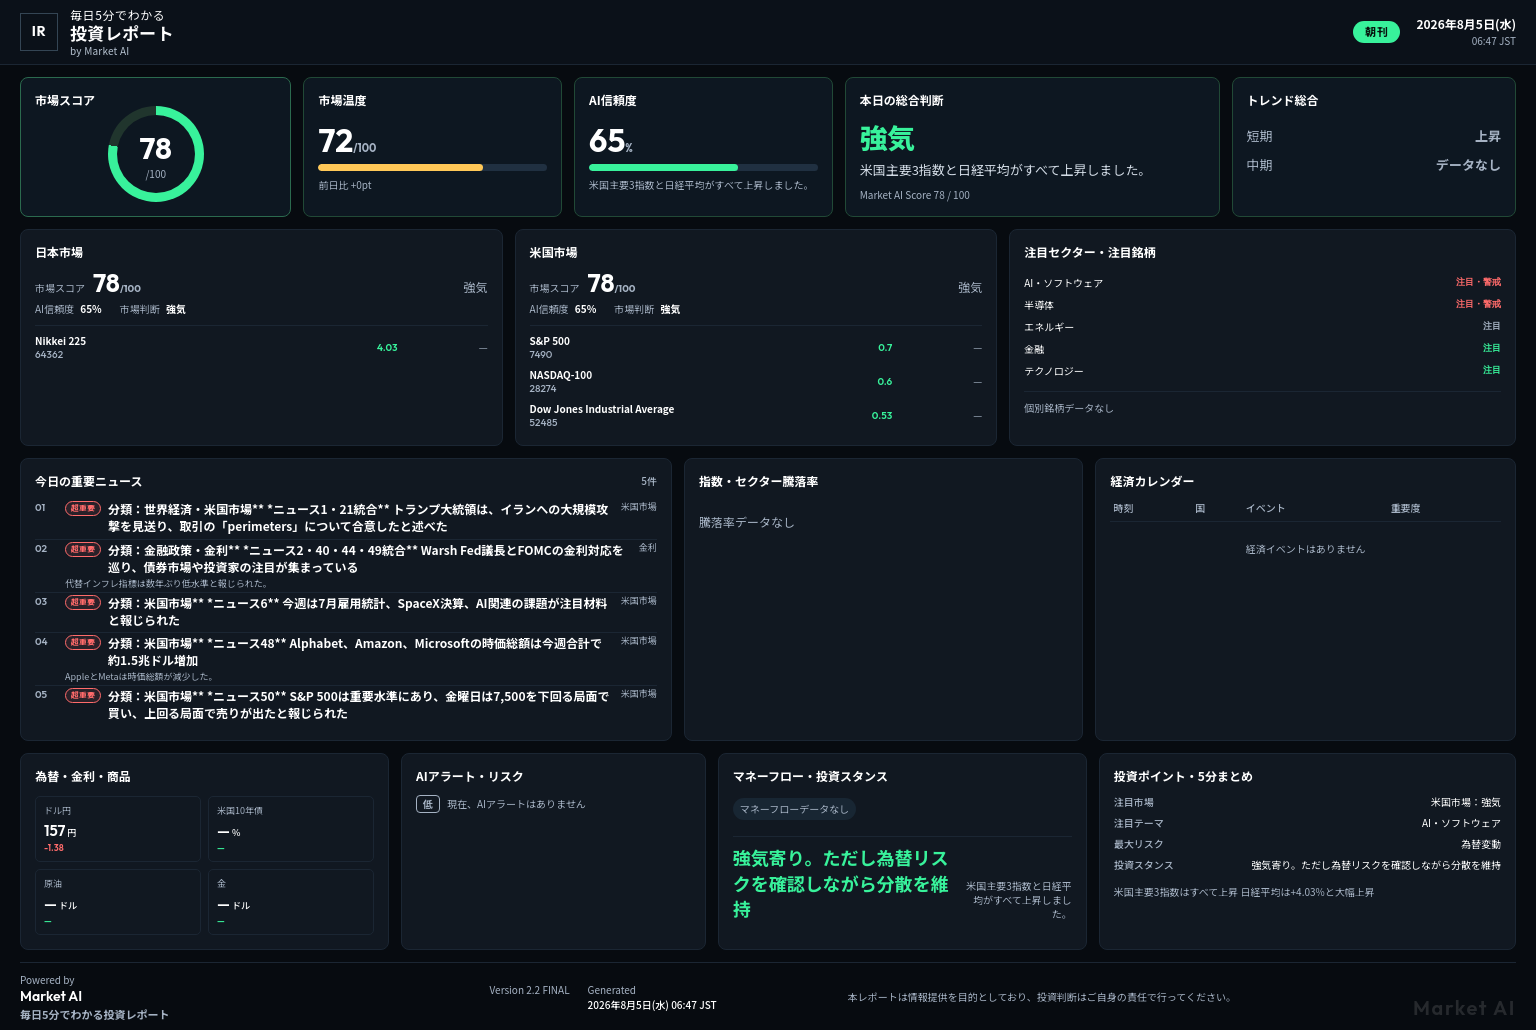Open news 02 about Warsh Fed議長とFOMC

(346, 564)
